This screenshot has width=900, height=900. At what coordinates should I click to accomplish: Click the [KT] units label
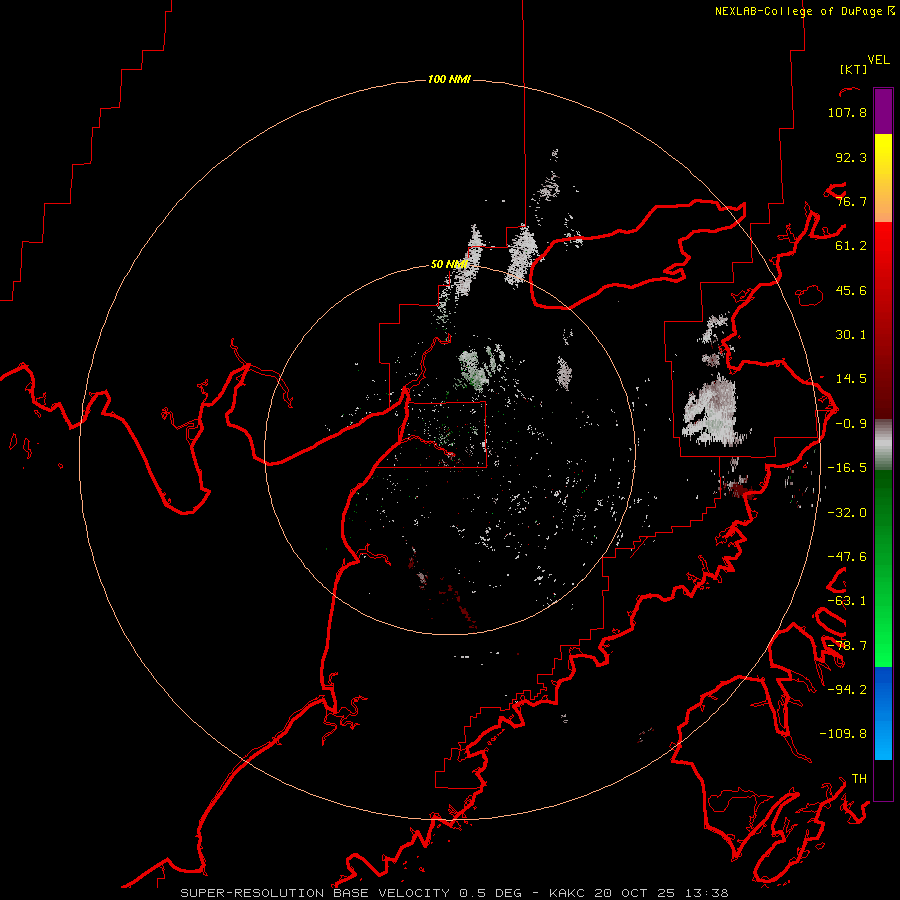[853, 69]
